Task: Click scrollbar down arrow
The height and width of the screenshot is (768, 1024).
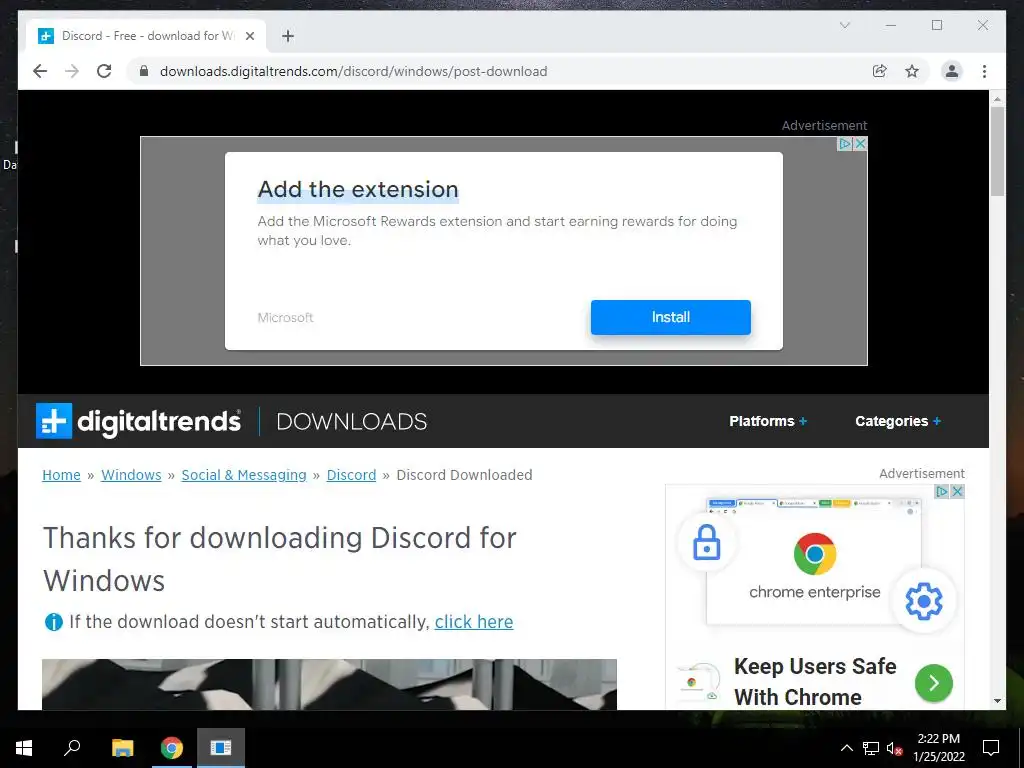Action: point(997,701)
